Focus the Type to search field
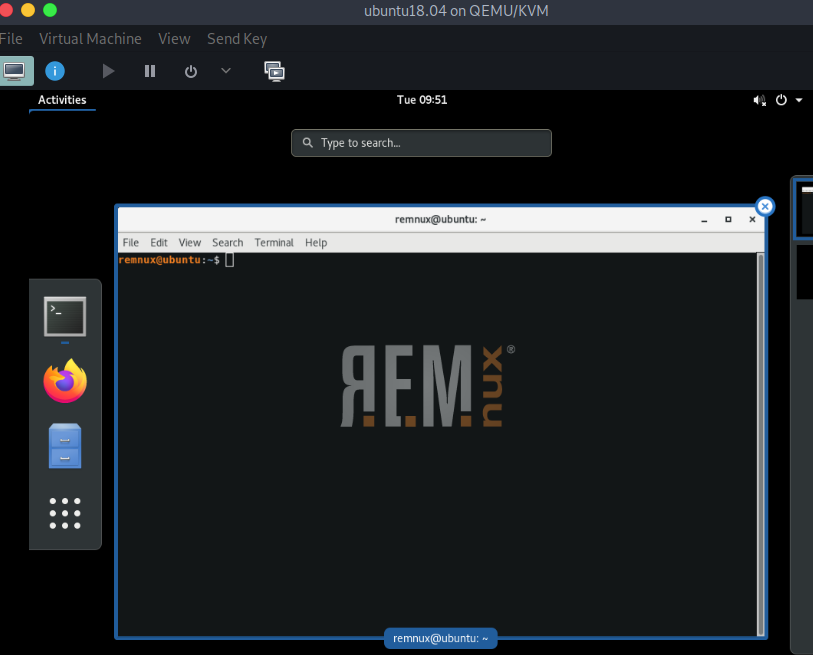This screenshot has height=655, width=813. coord(422,143)
